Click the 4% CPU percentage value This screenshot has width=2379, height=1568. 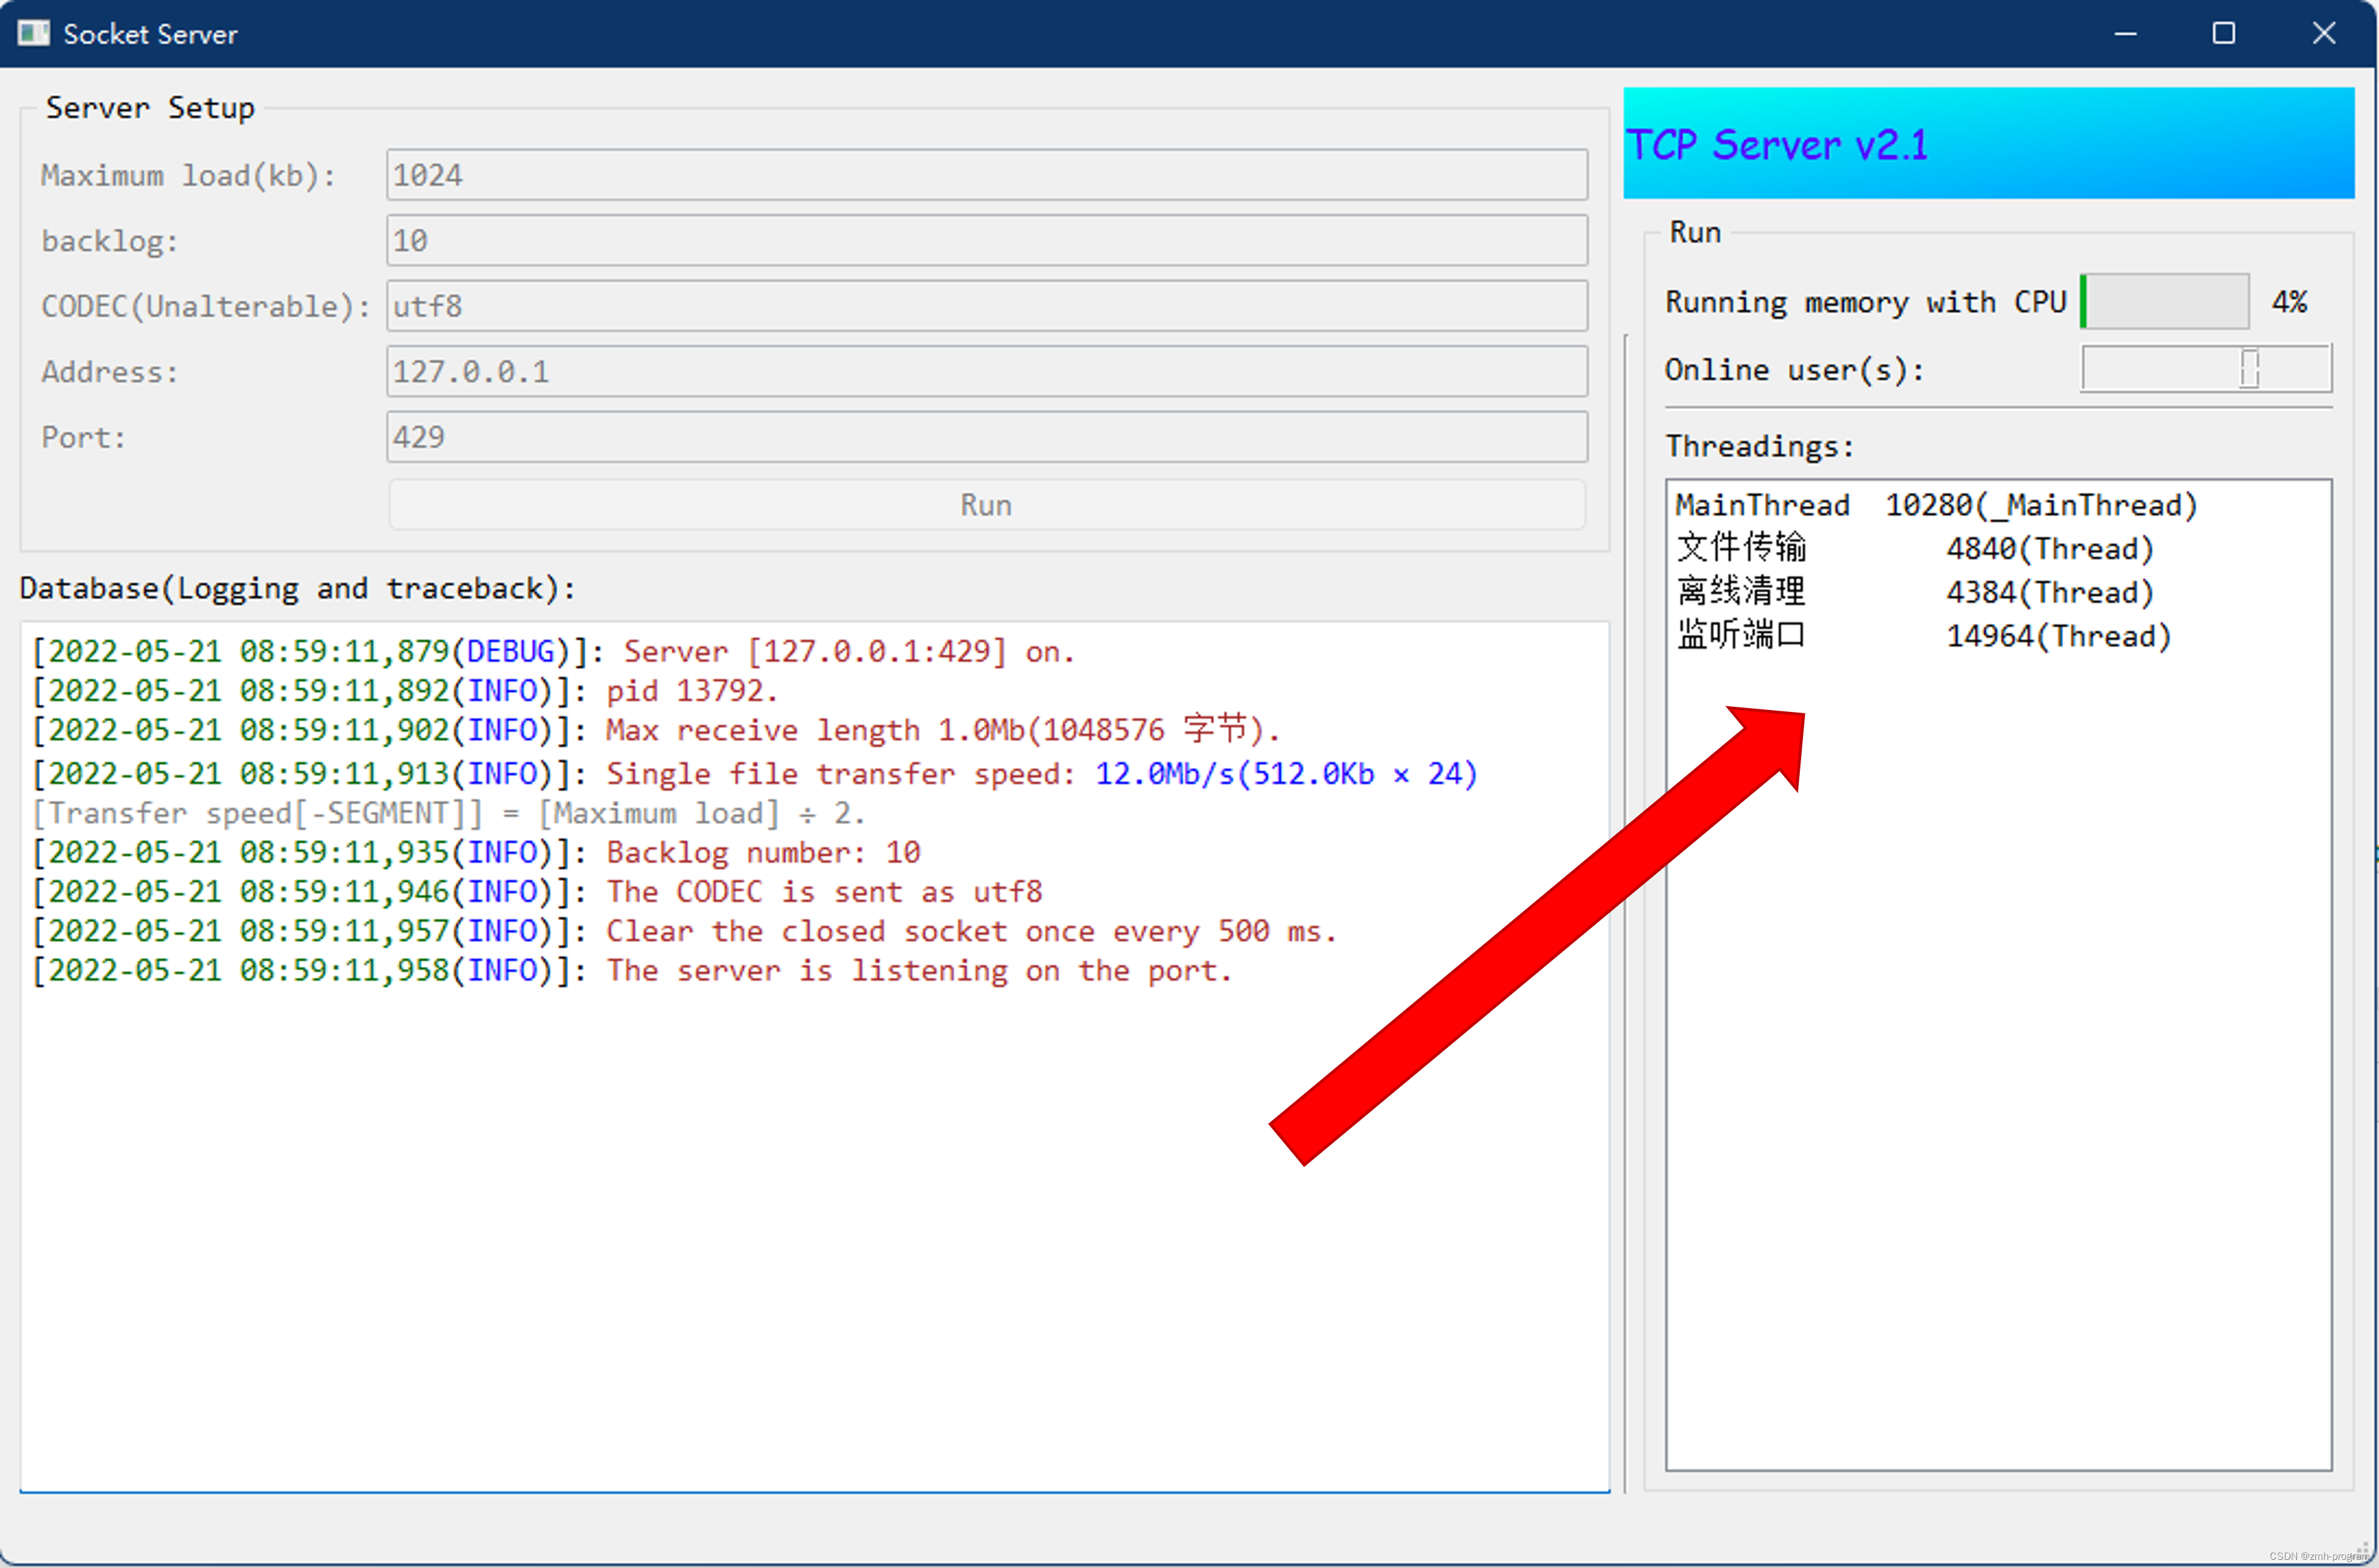click(2289, 301)
